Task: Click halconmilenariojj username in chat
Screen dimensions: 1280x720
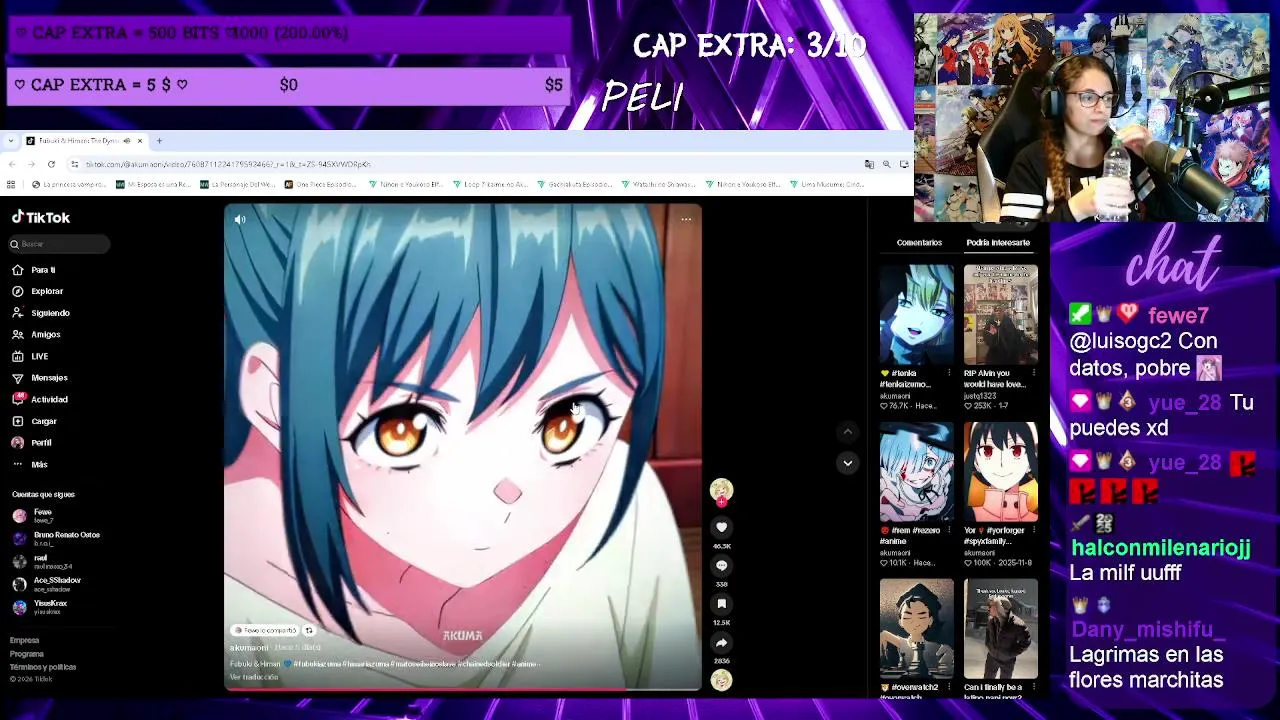Action: point(1160,548)
